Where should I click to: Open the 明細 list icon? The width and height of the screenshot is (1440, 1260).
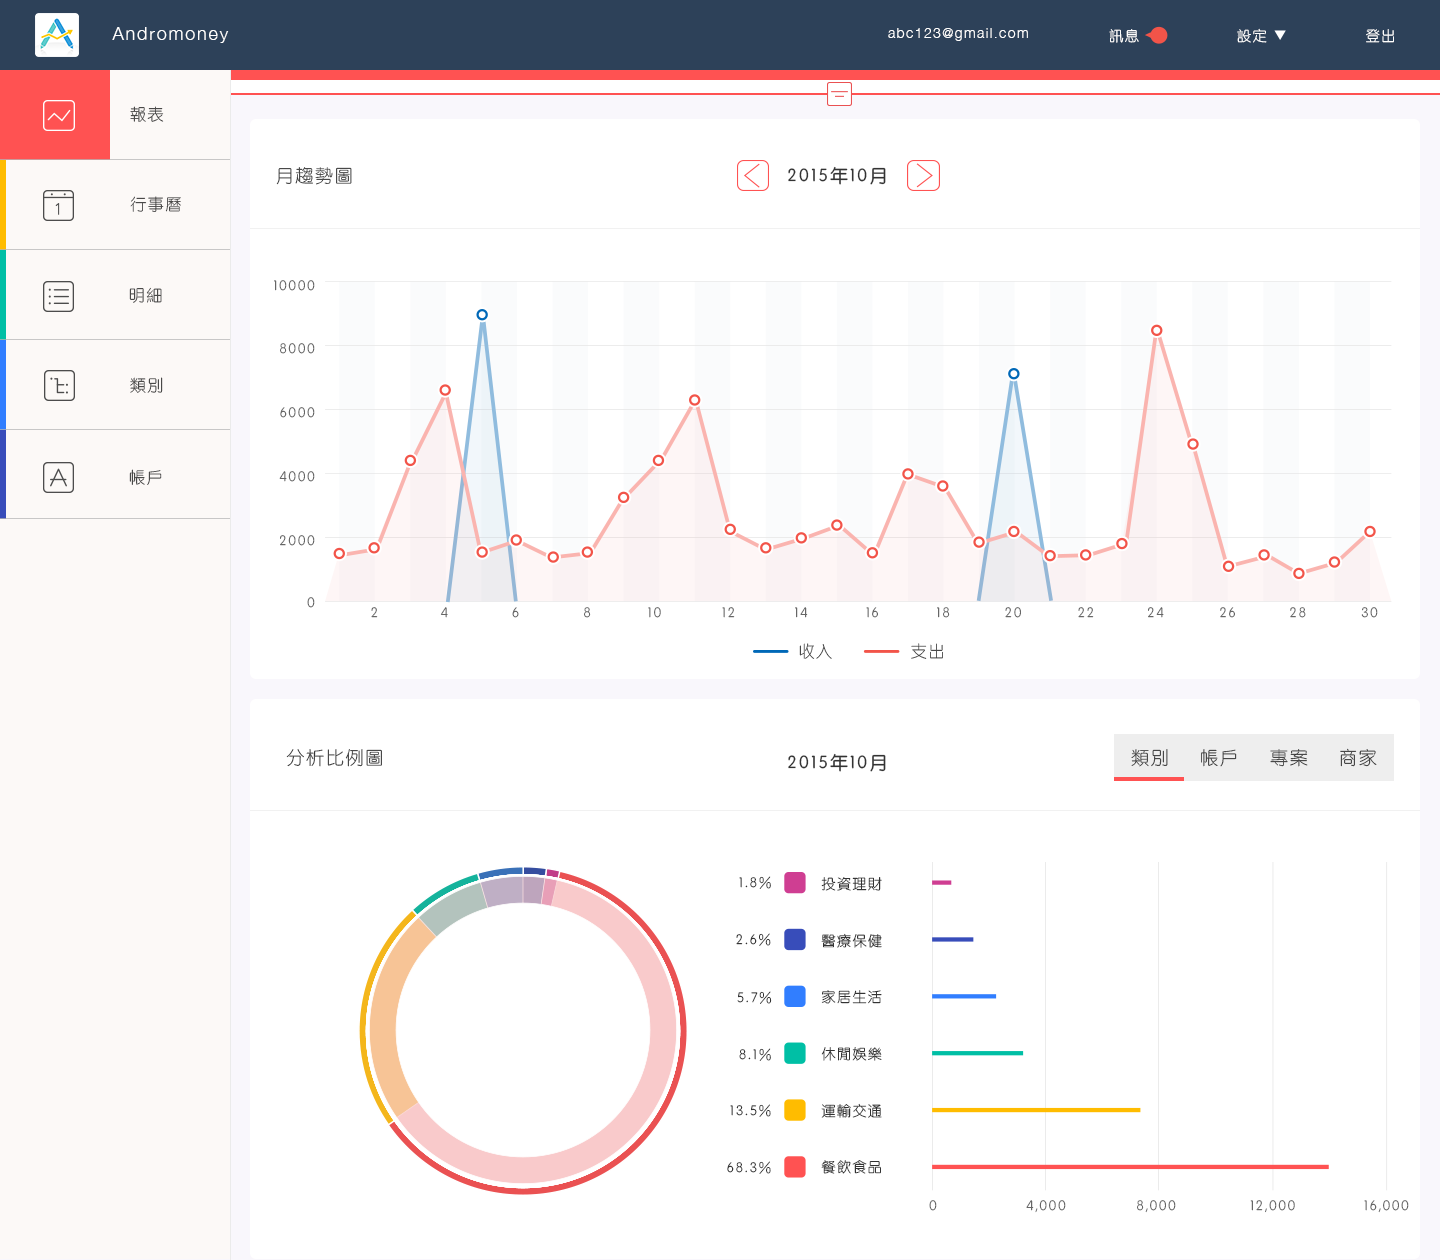(x=59, y=296)
